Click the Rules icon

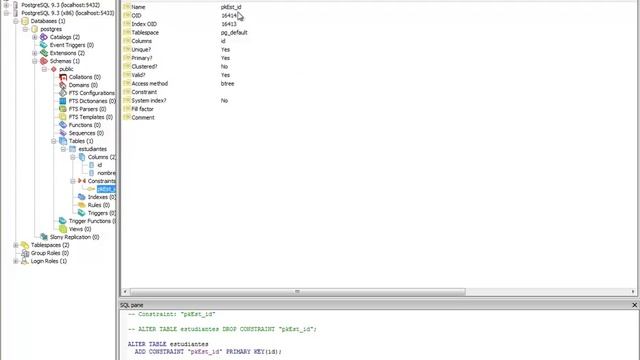(82, 205)
